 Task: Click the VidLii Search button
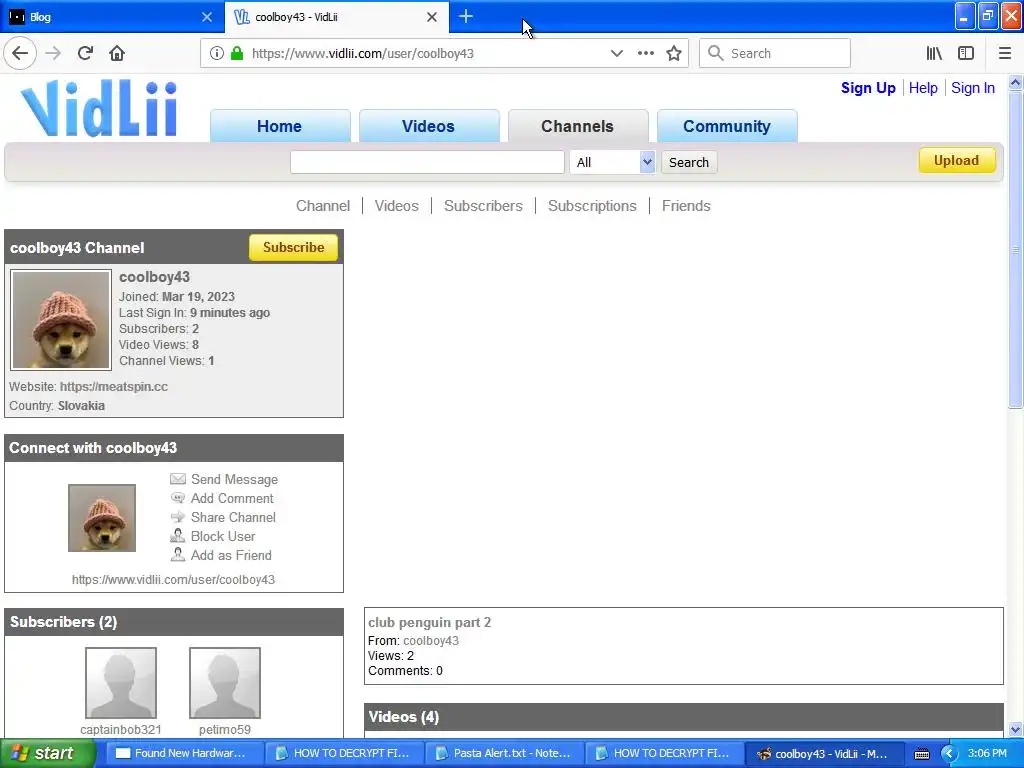pos(688,162)
